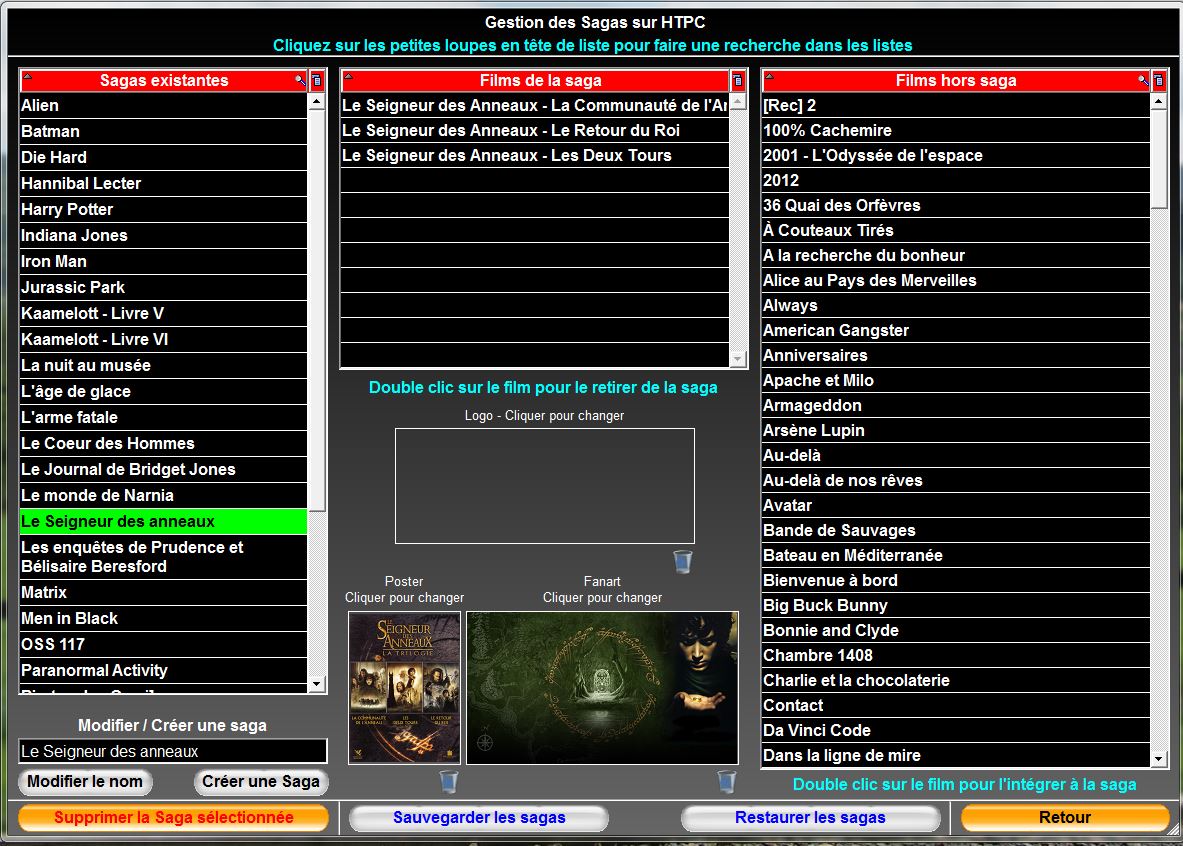1183x846 pixels.
Task: Click the magnifier icon in Films hors saga header
Action: (x=1144, y=81)
